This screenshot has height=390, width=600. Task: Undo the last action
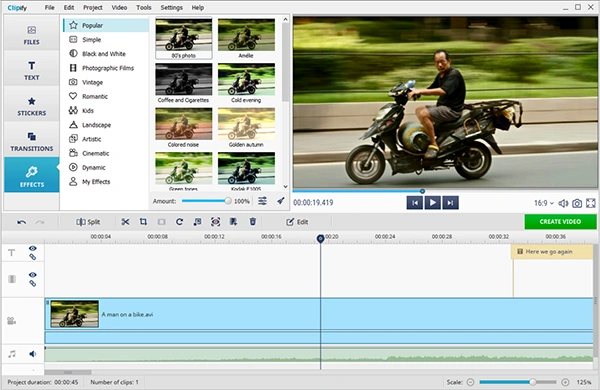coord(22,222)
